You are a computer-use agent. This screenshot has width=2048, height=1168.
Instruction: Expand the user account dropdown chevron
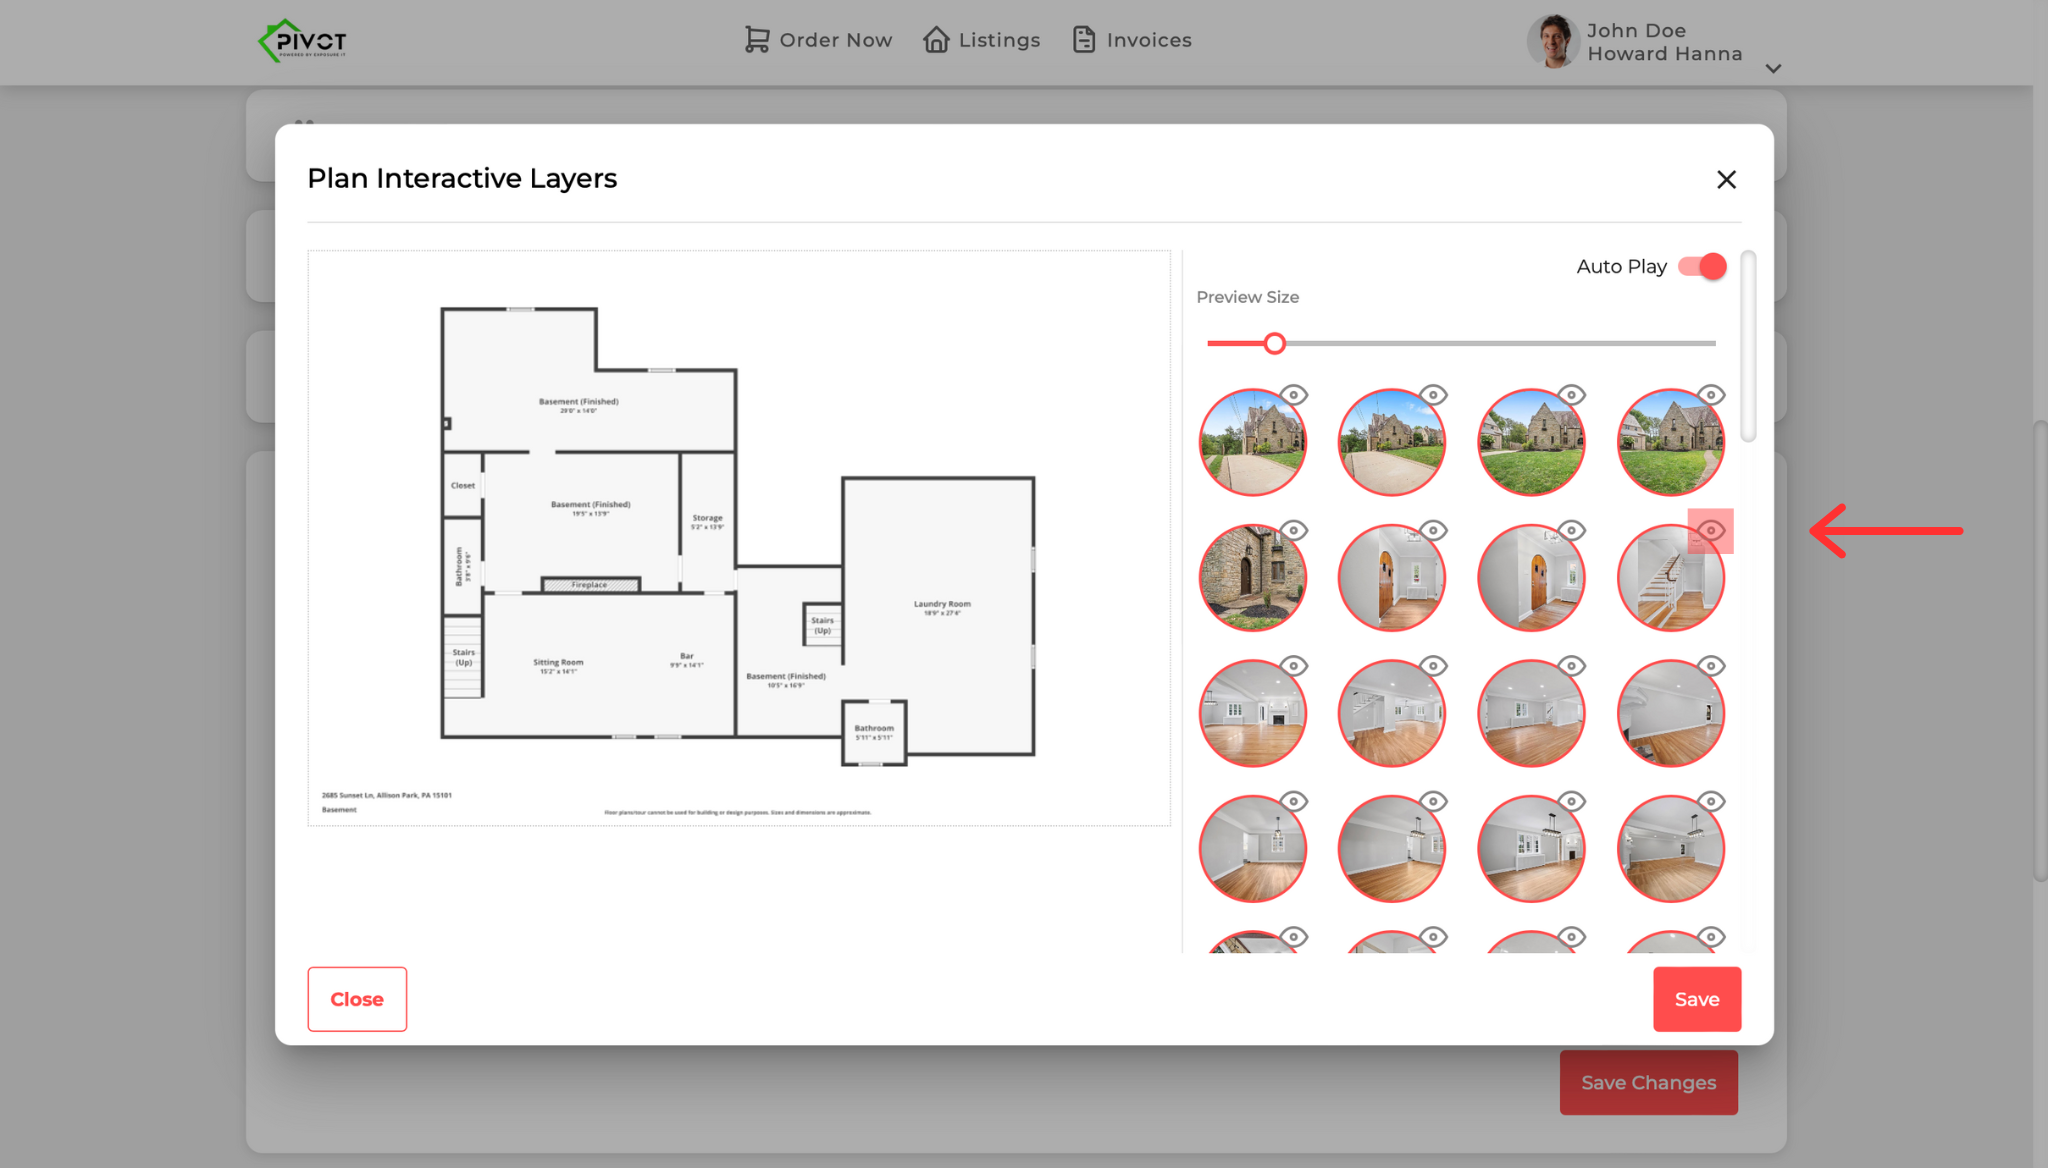pos(1773,69)
